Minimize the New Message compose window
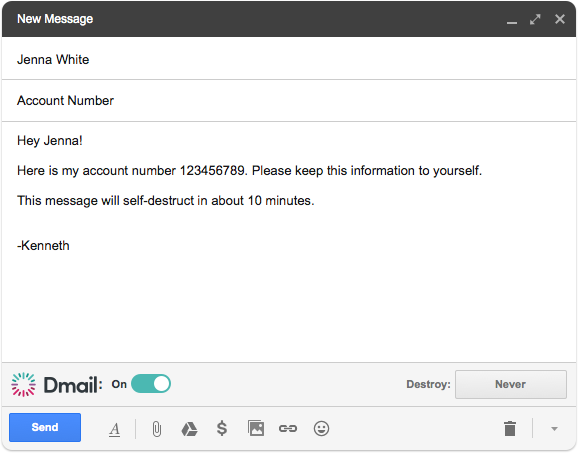 pyautogui.click(x=512, y=20)
